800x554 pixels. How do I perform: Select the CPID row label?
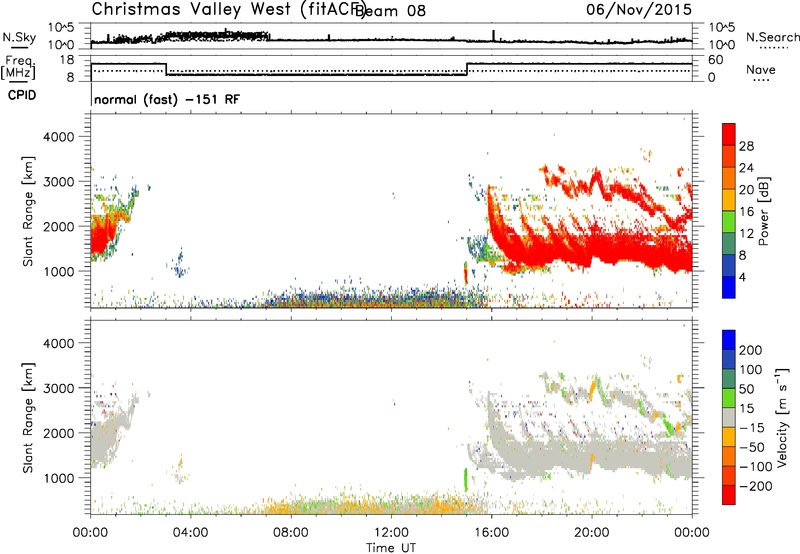click(22, 95)
